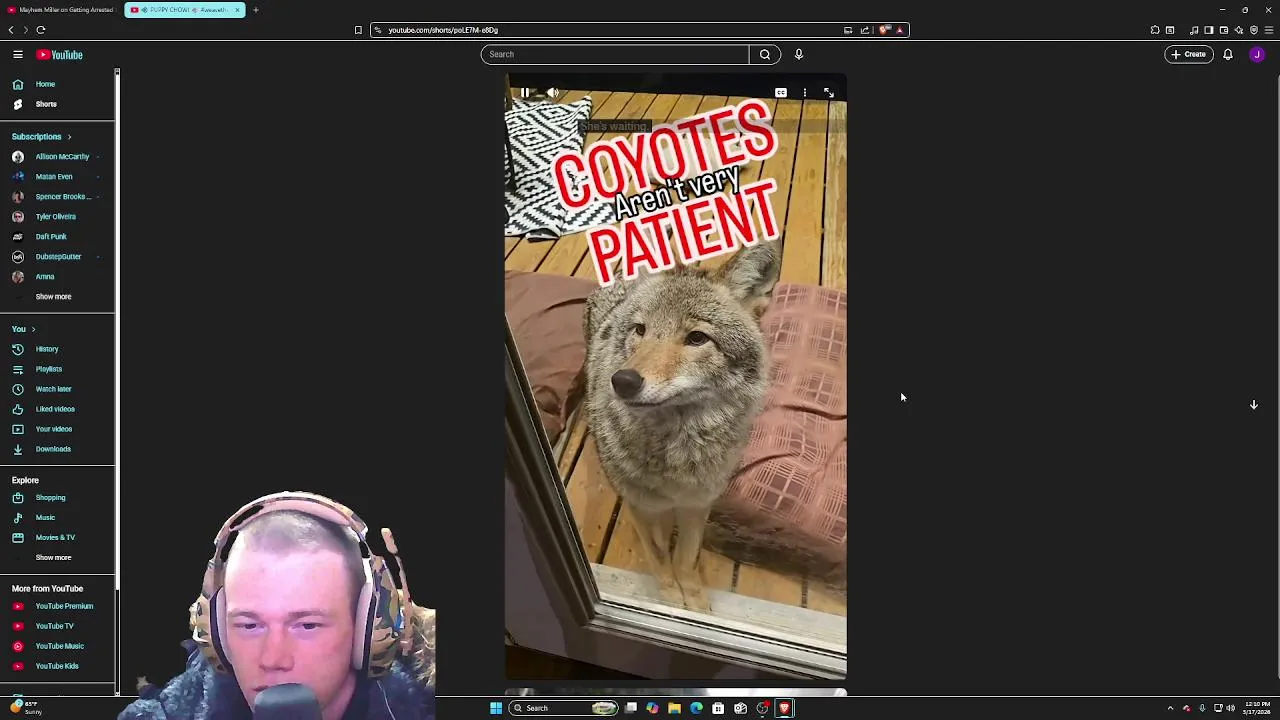1280x720 pixels.
Task: Select the PUPPY CHOW tab
Action: point(183,10)
